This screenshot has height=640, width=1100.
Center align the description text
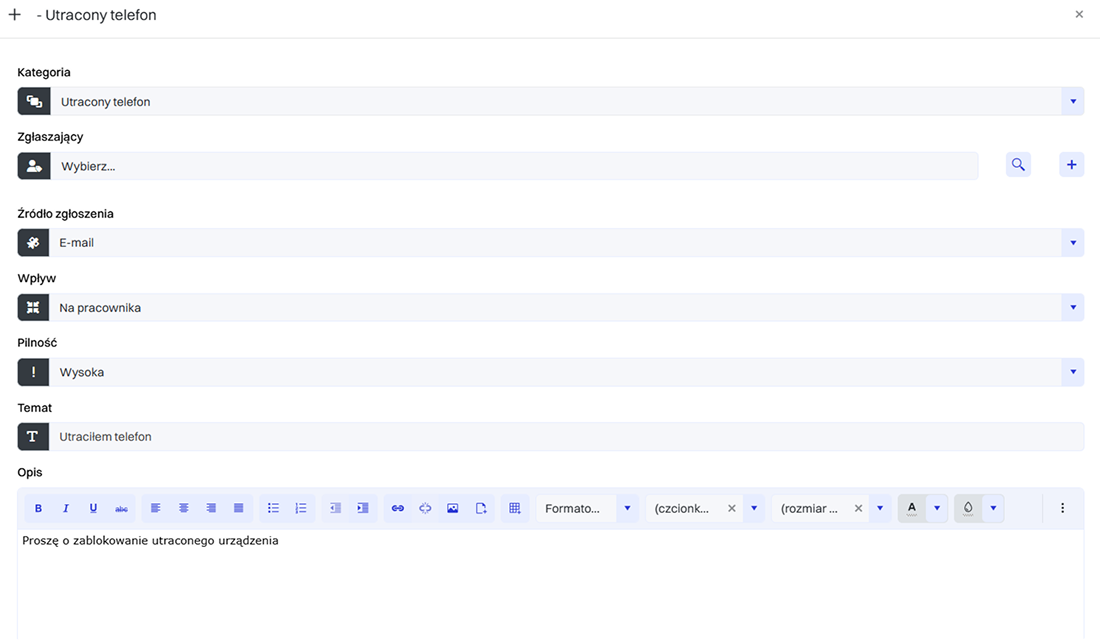tap(184, 508)
